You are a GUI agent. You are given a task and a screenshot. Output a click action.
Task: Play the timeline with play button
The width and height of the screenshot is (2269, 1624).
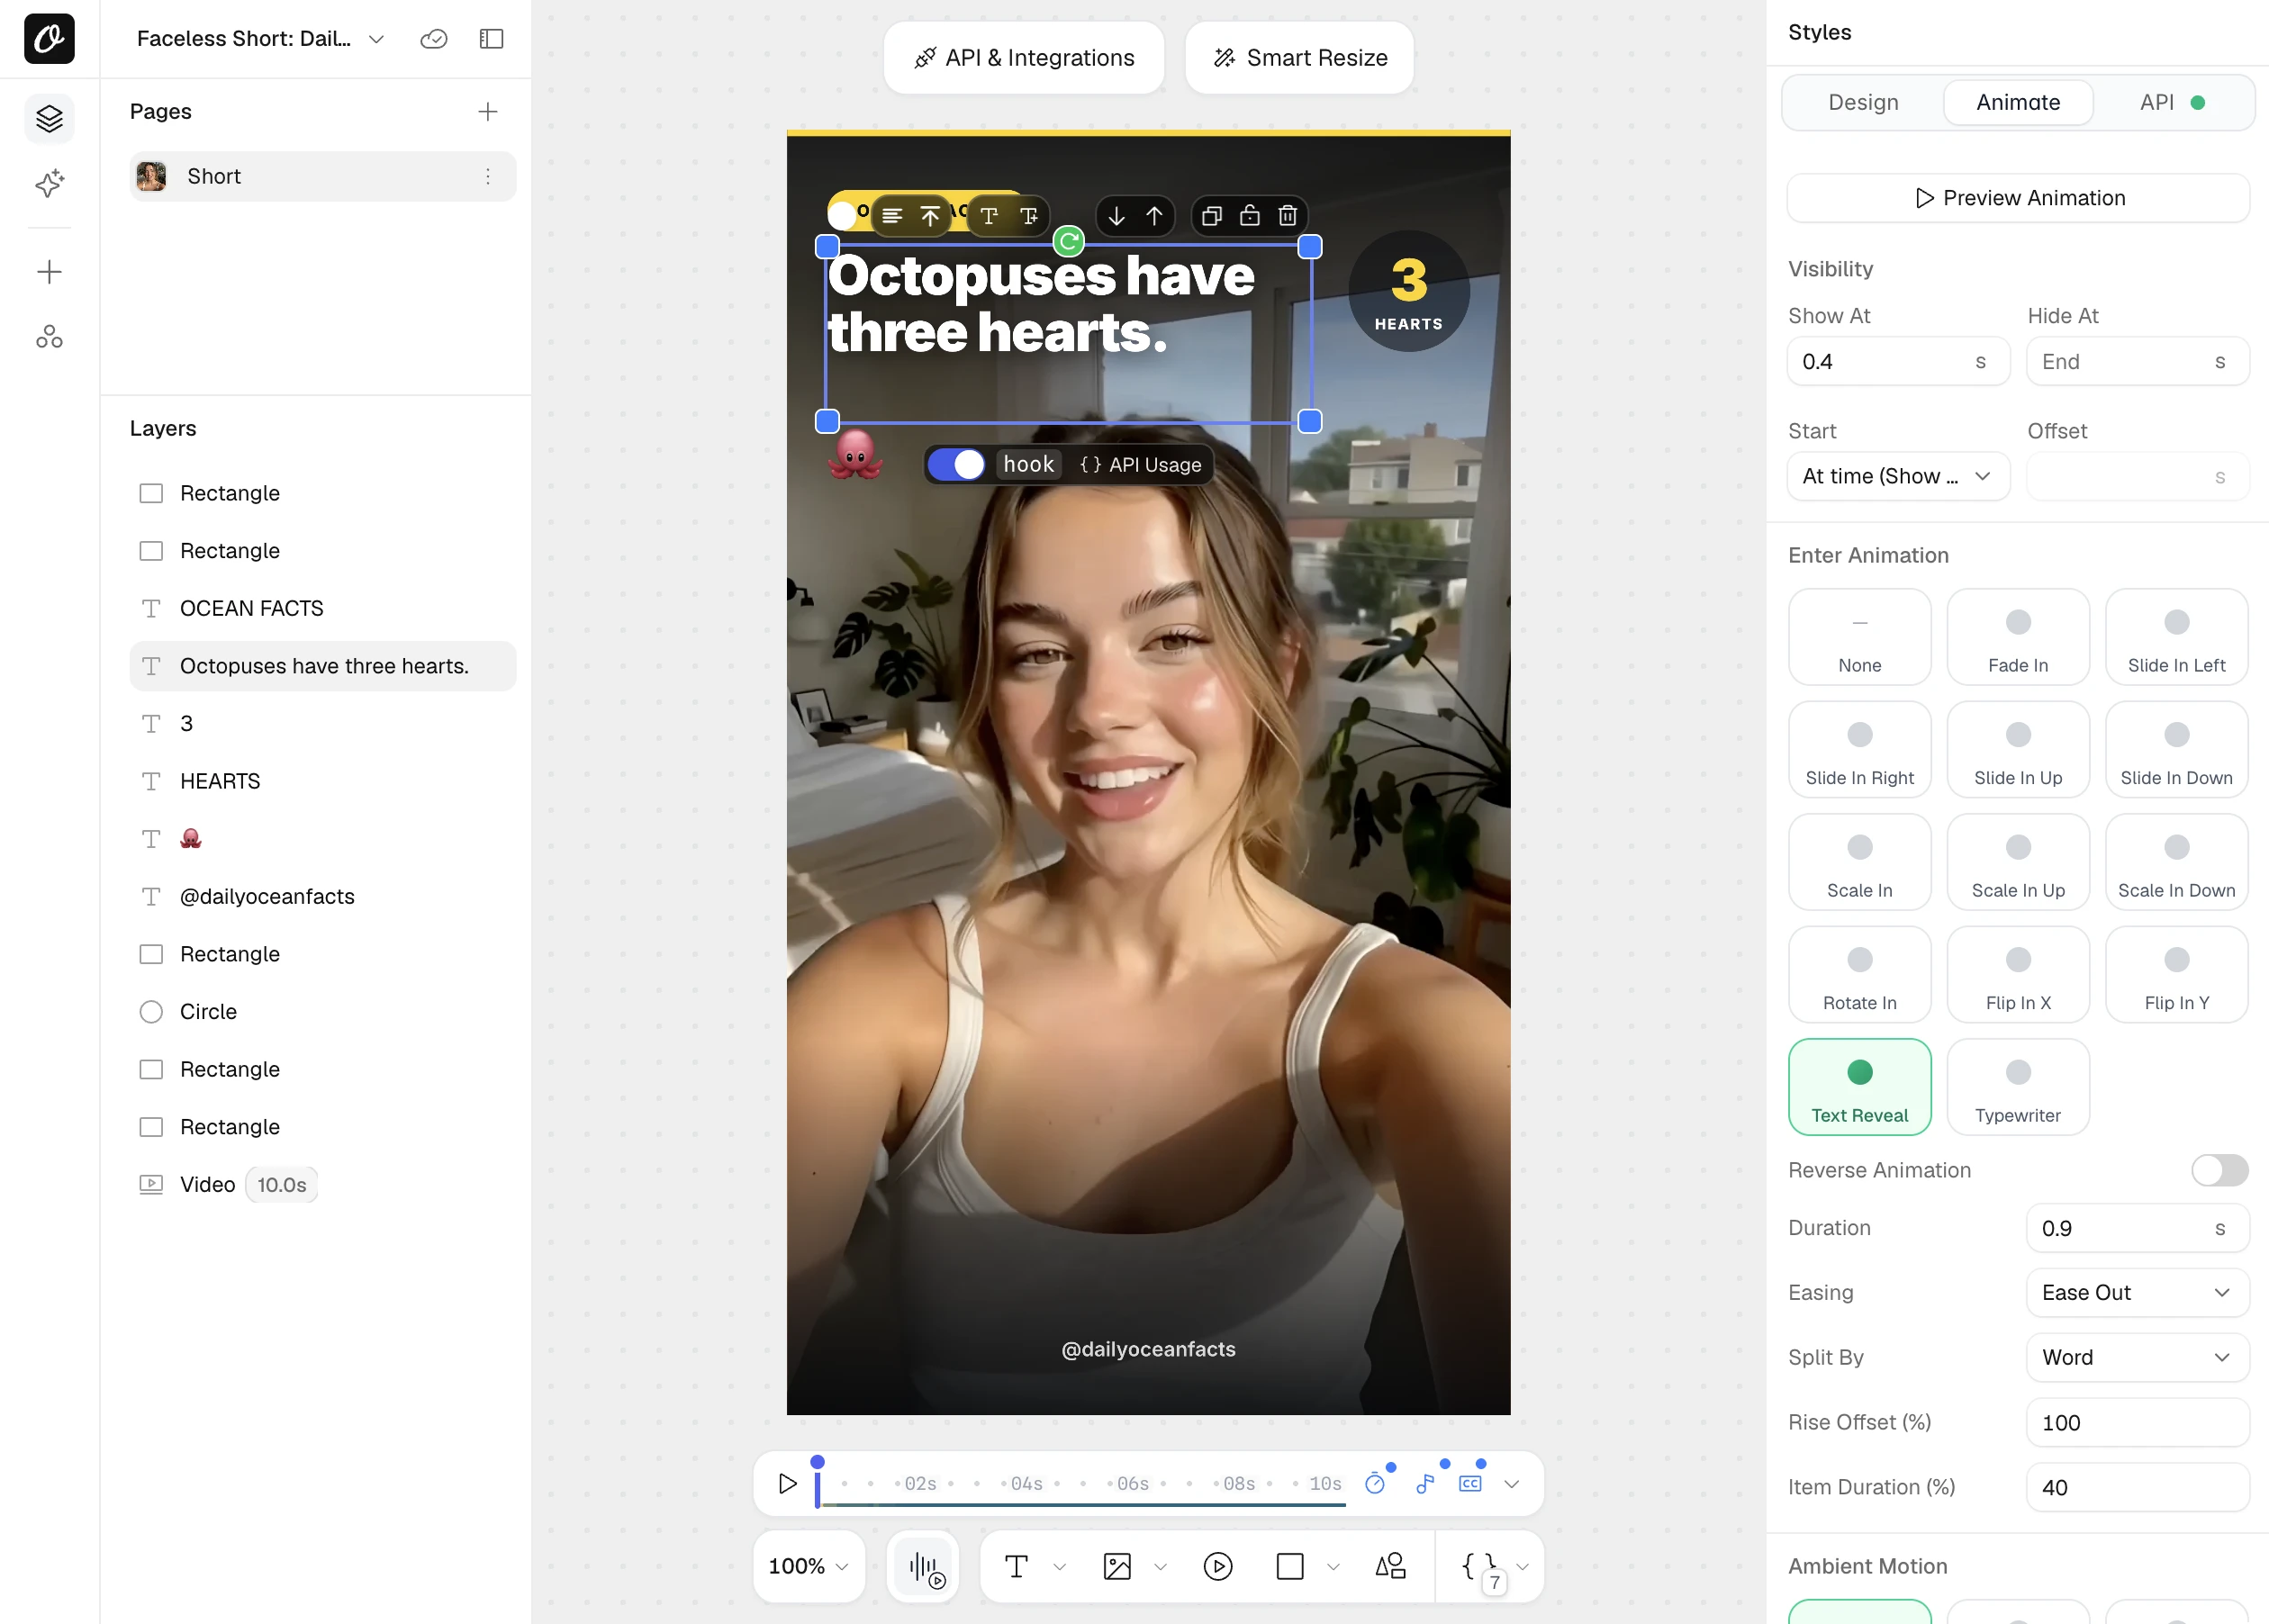pos(787,1484)
